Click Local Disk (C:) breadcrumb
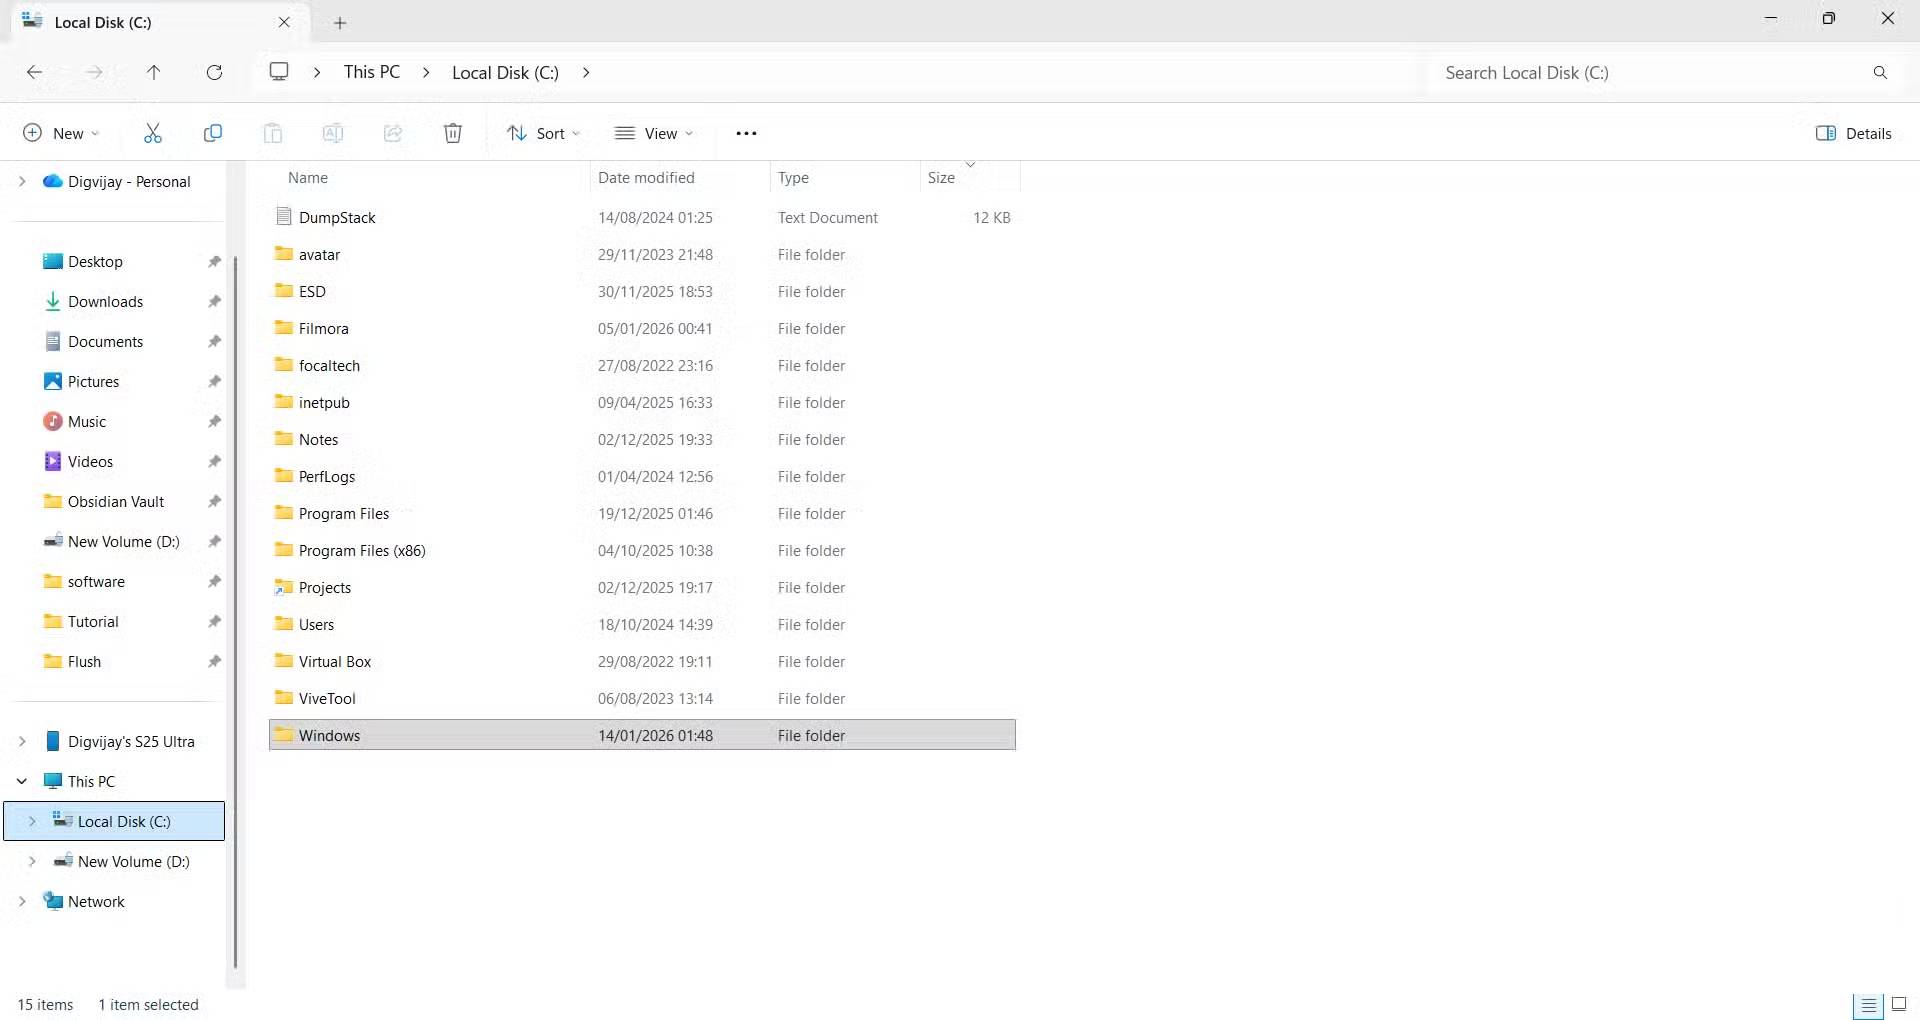This screenshot has width=1920, height=1020. (x=505, y=72)
